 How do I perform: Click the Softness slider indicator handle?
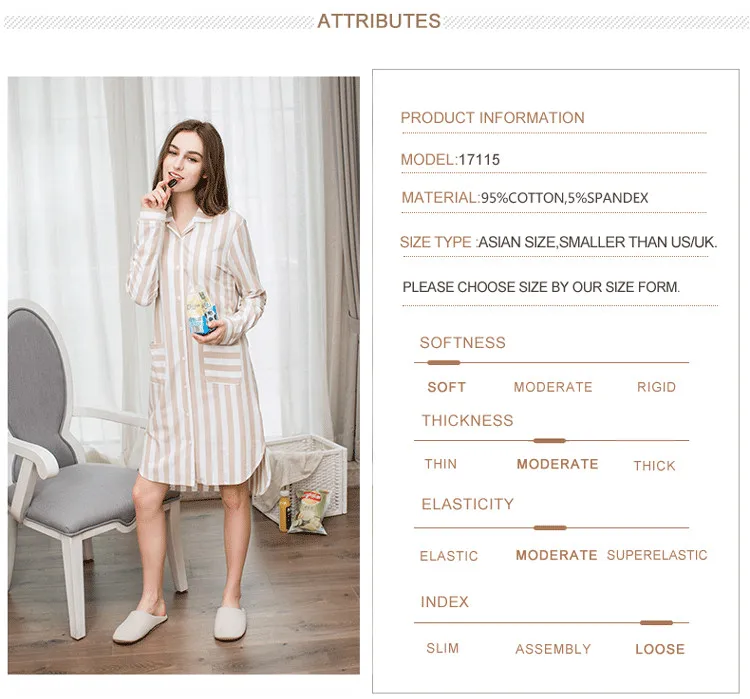pyautogui.click(x=444, y=363)
